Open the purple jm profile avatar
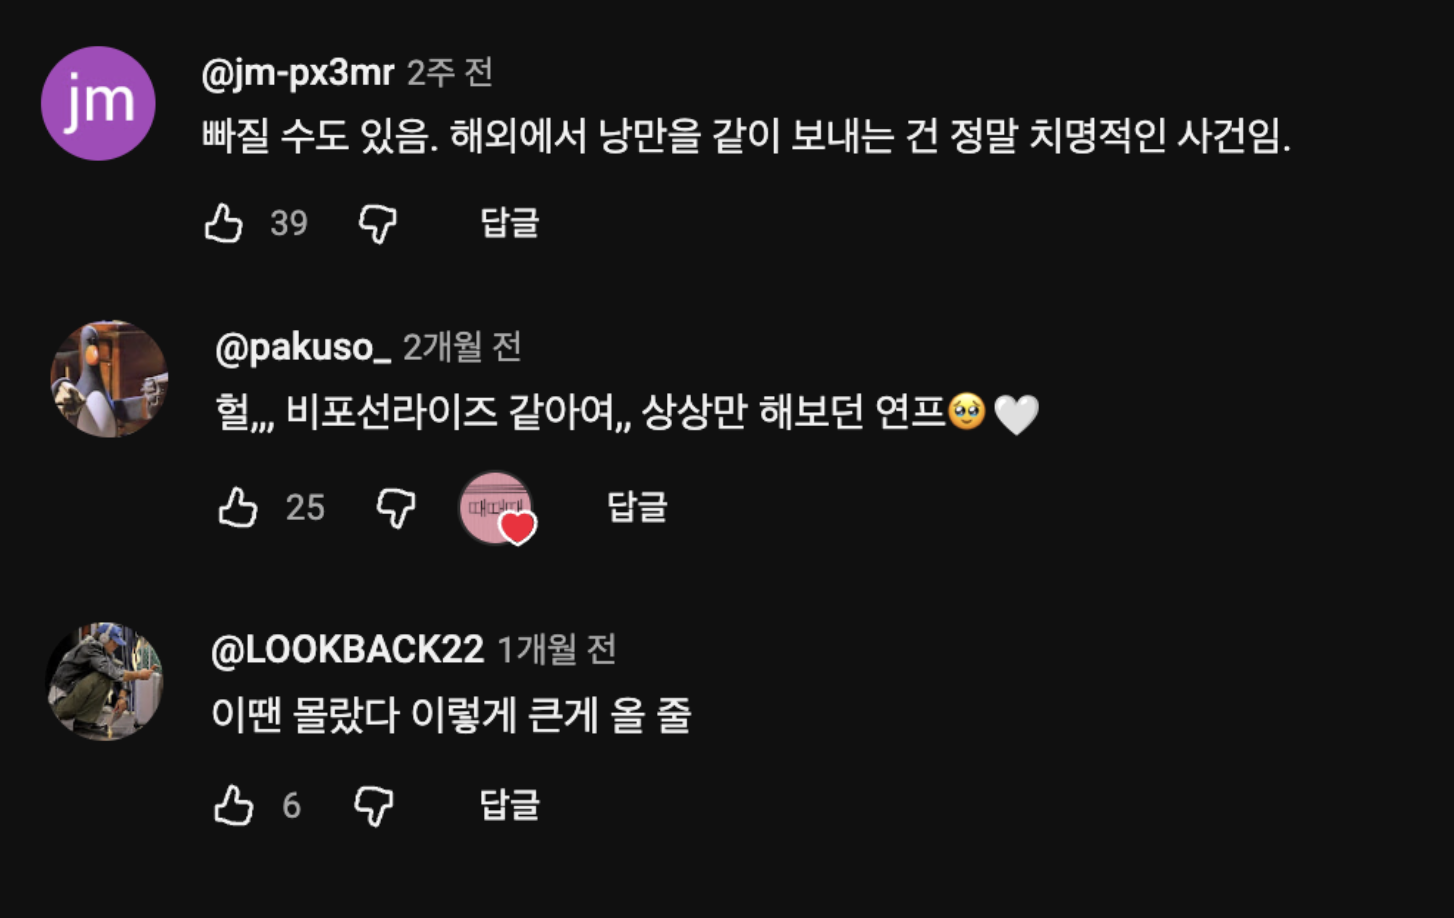1454x918 pixels. (98, 103)
